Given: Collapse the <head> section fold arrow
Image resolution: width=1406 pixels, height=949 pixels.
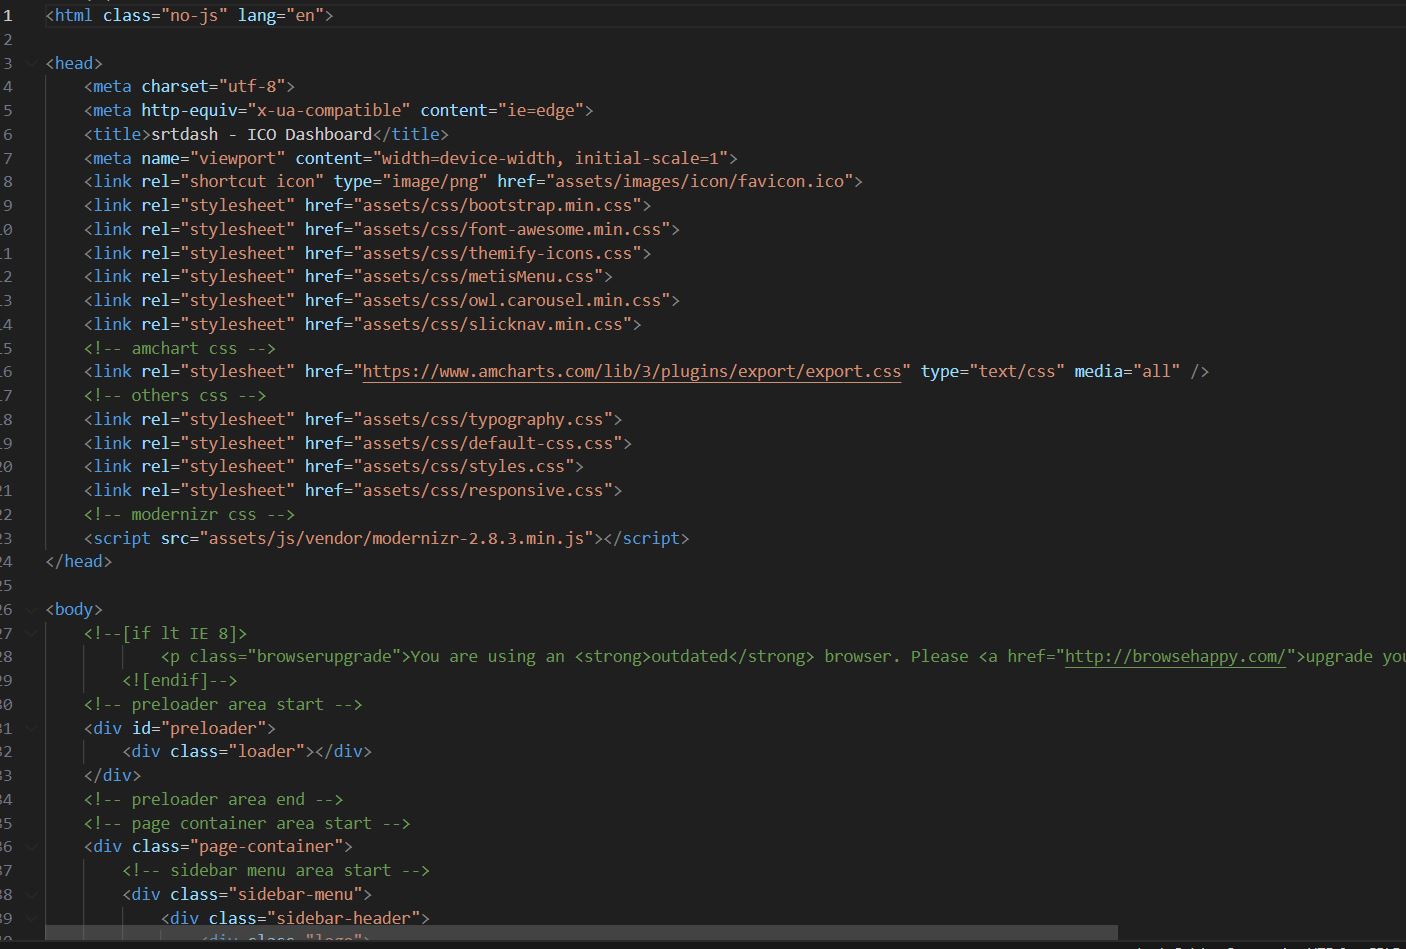Looking at the screenshot, I should 32,63.
